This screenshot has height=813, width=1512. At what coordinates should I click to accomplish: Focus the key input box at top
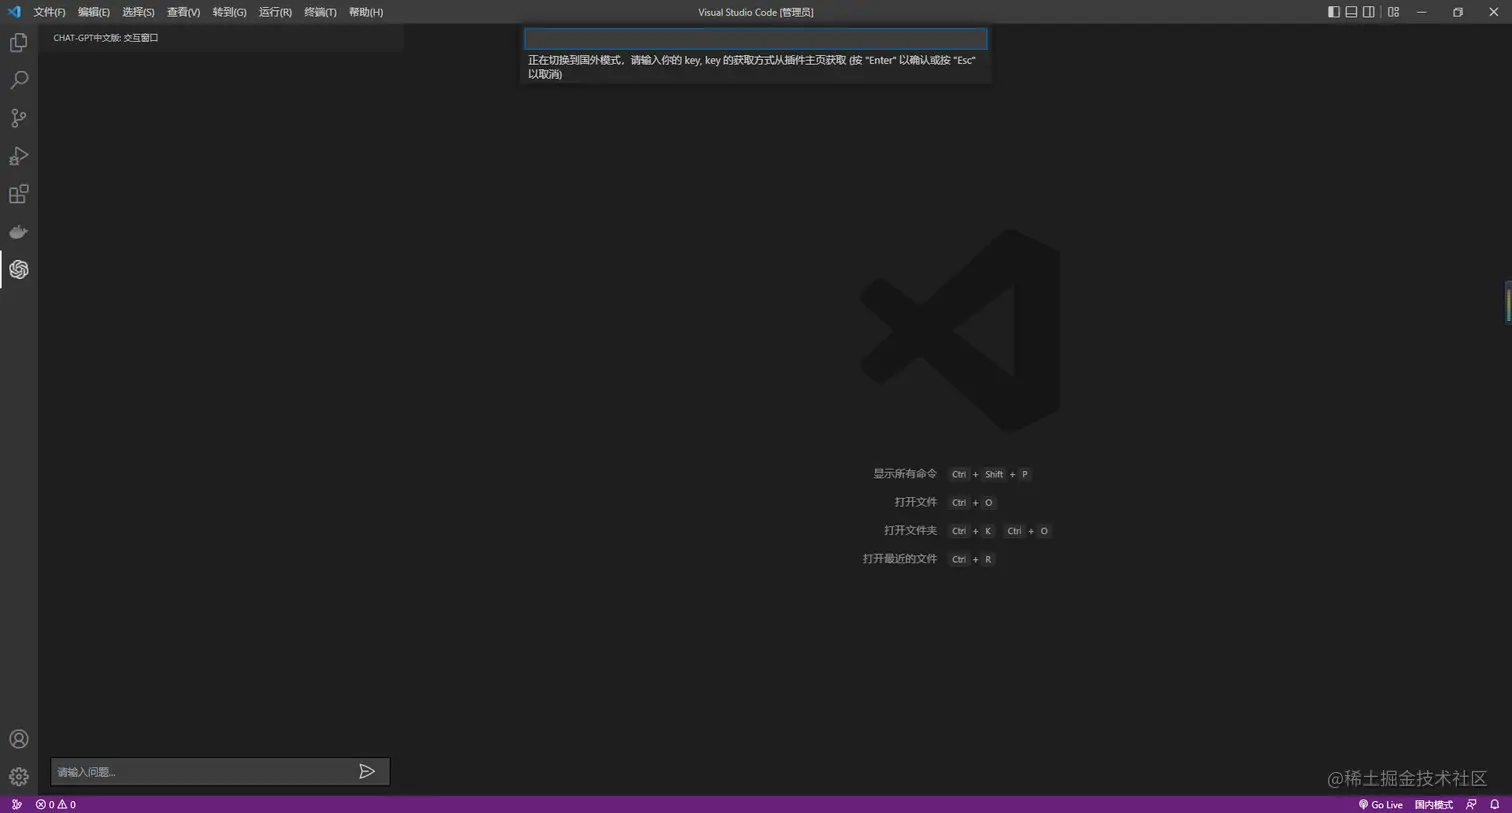(756, 39)
